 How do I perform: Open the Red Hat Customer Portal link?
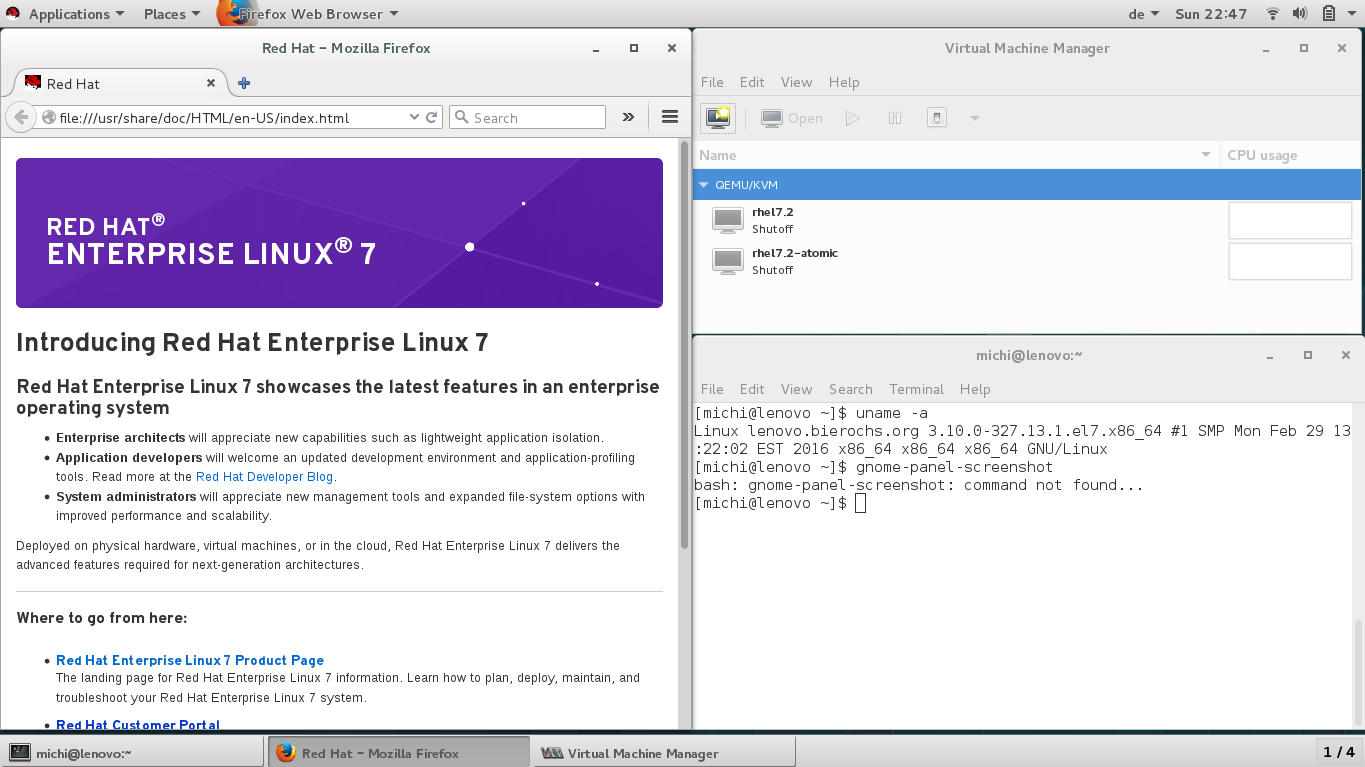point(138,725)
